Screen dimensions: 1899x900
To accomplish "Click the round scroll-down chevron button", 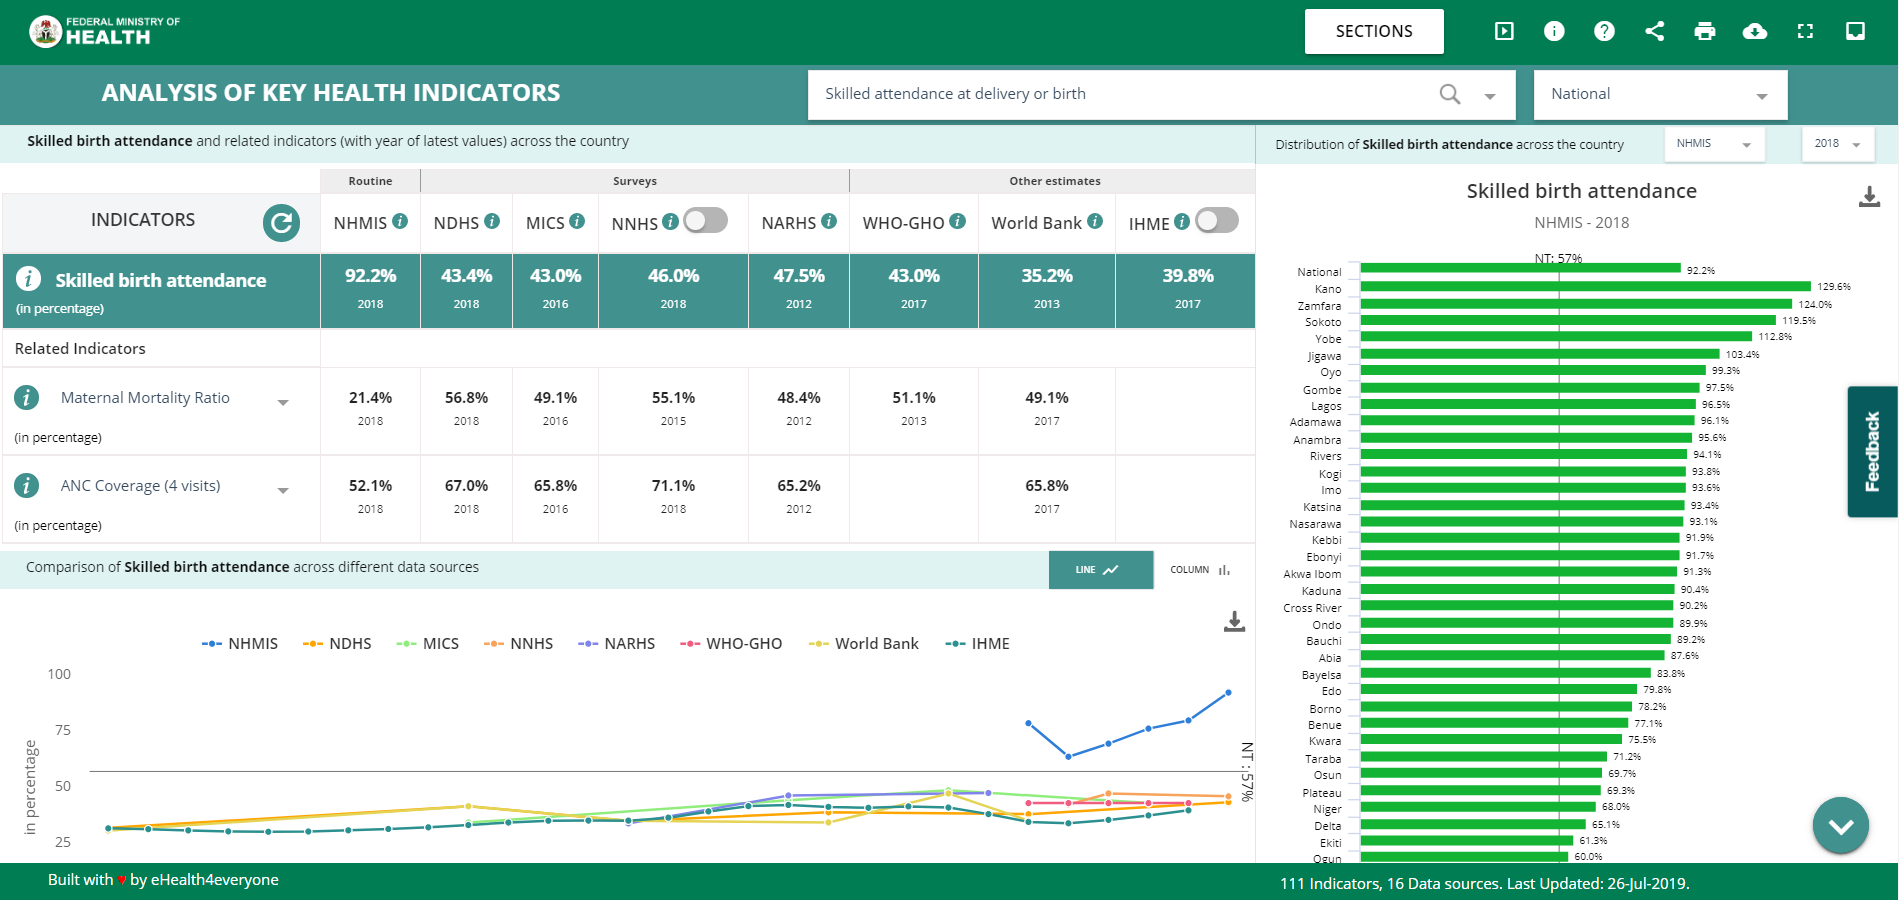I will tap(1841, 826).
